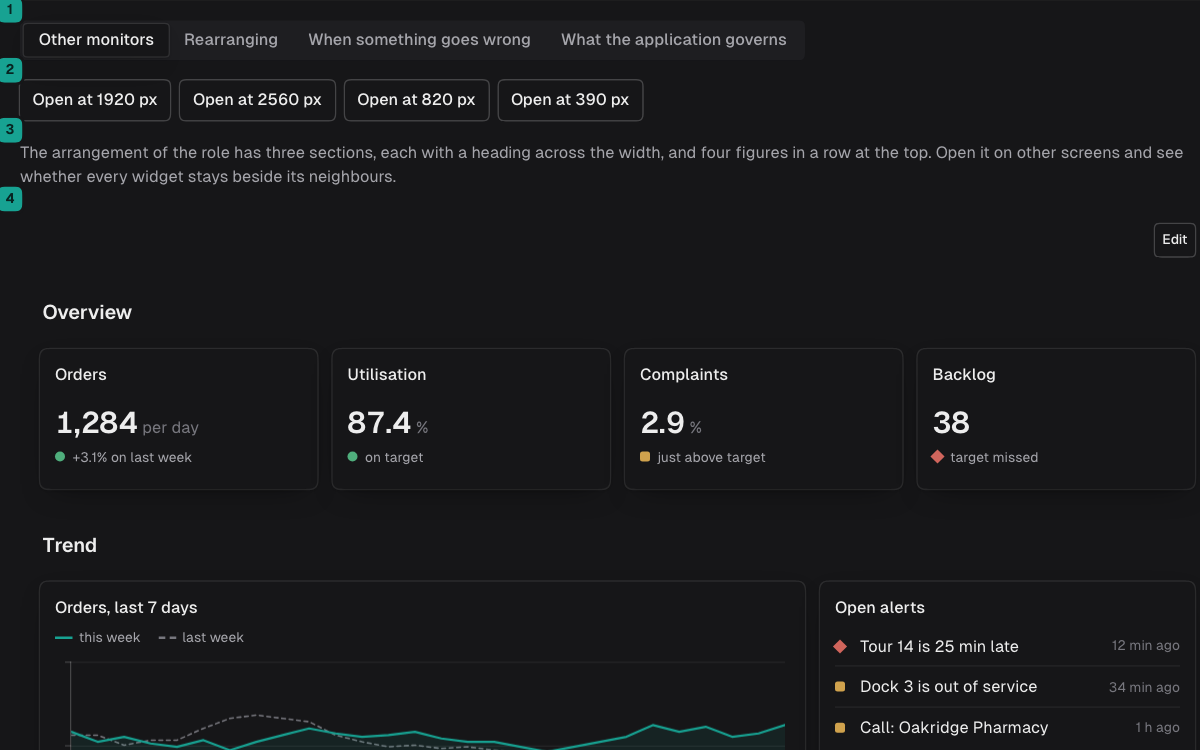Click the dashed line legend marker for last week

[167, 638]
